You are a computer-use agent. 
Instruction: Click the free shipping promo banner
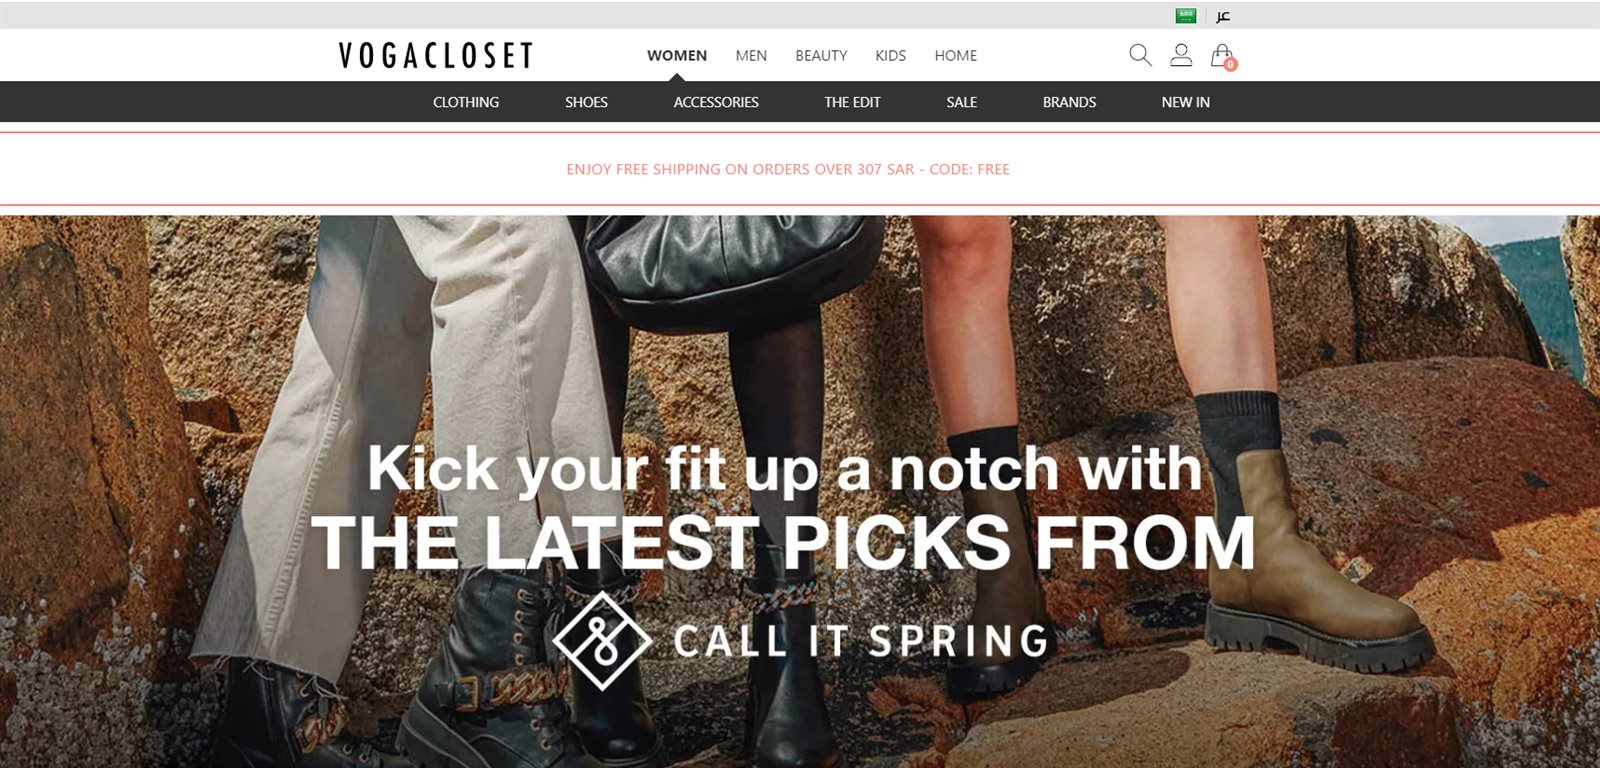click(788, 169)
